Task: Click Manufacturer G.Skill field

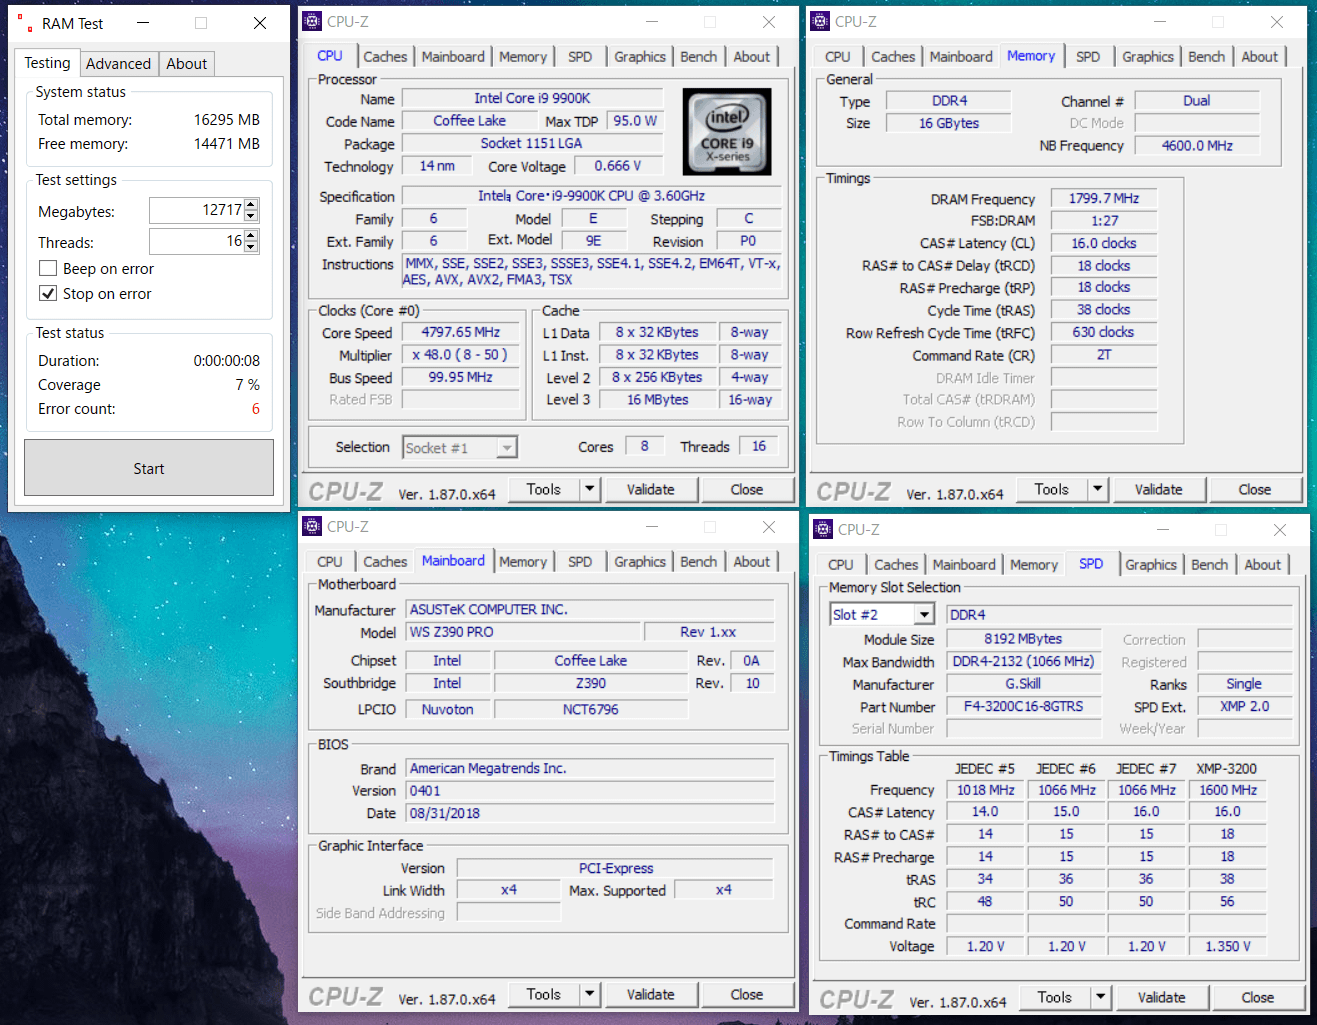Action: pyautogui.click(x=1024, y=685)
